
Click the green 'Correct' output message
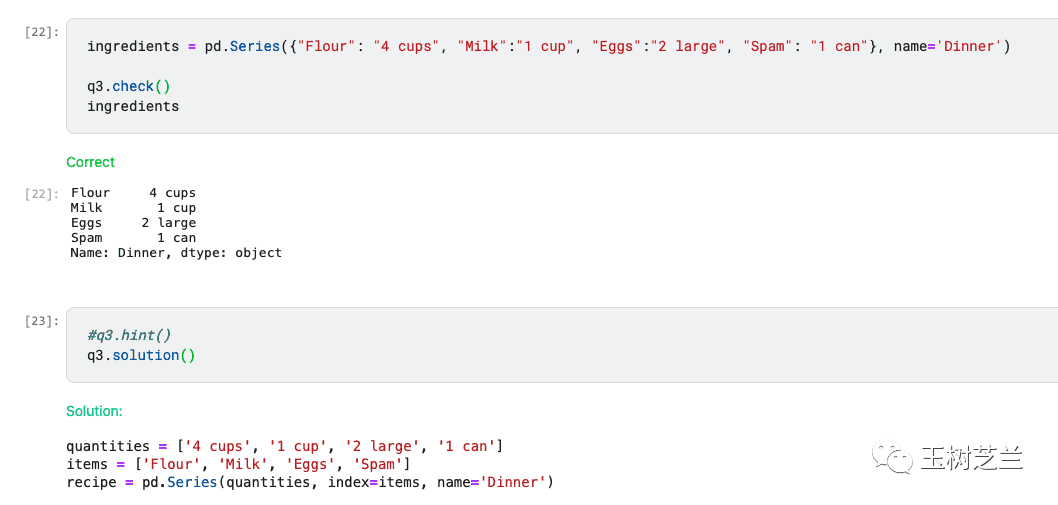coord(90,162)
